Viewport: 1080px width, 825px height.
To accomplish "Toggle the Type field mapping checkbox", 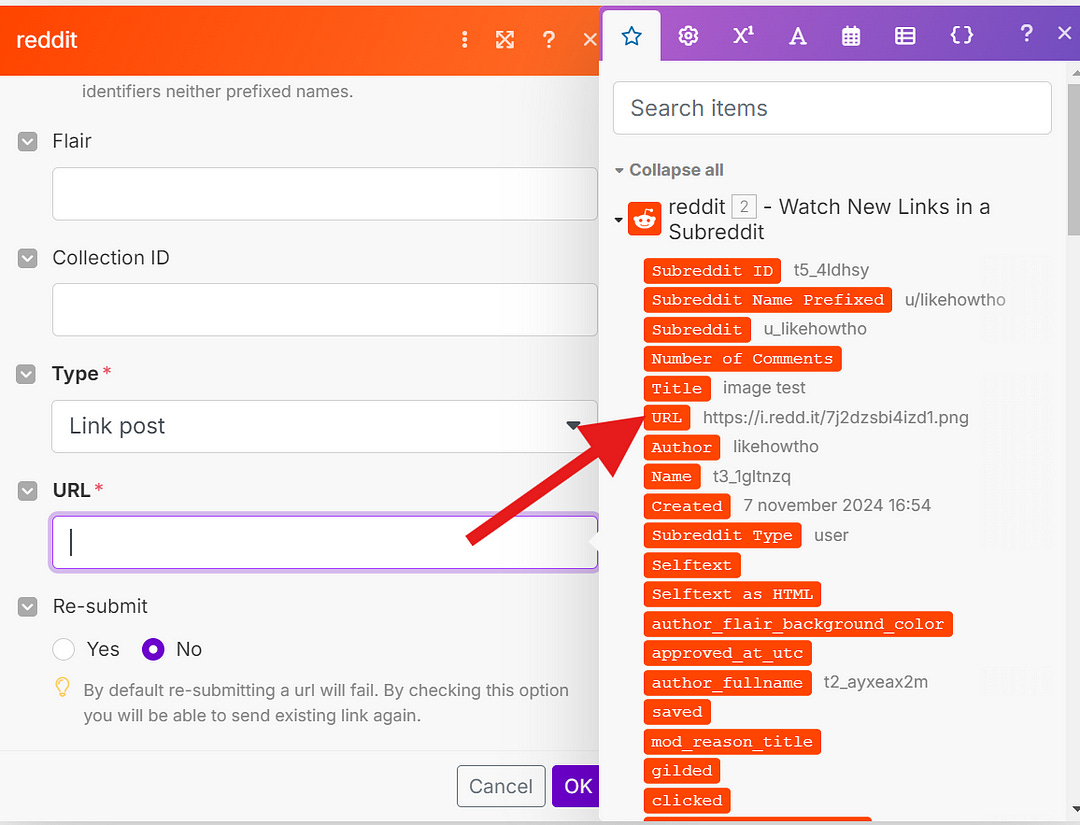I will pos(26,375).
